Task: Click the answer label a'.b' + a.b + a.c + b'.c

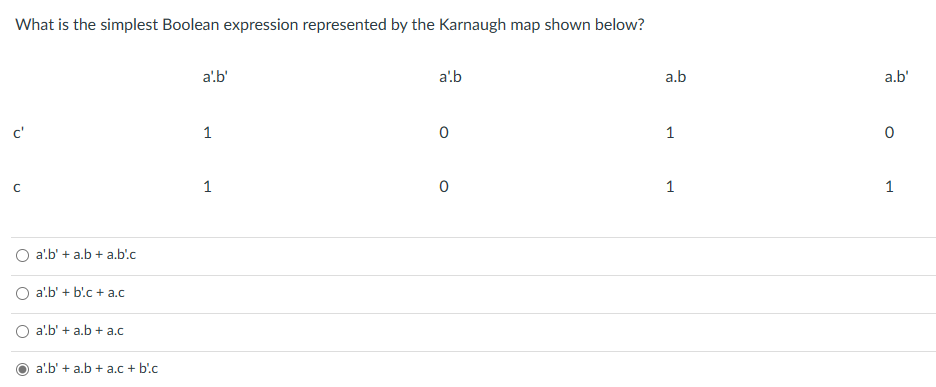Action: [x=97, y=369]
